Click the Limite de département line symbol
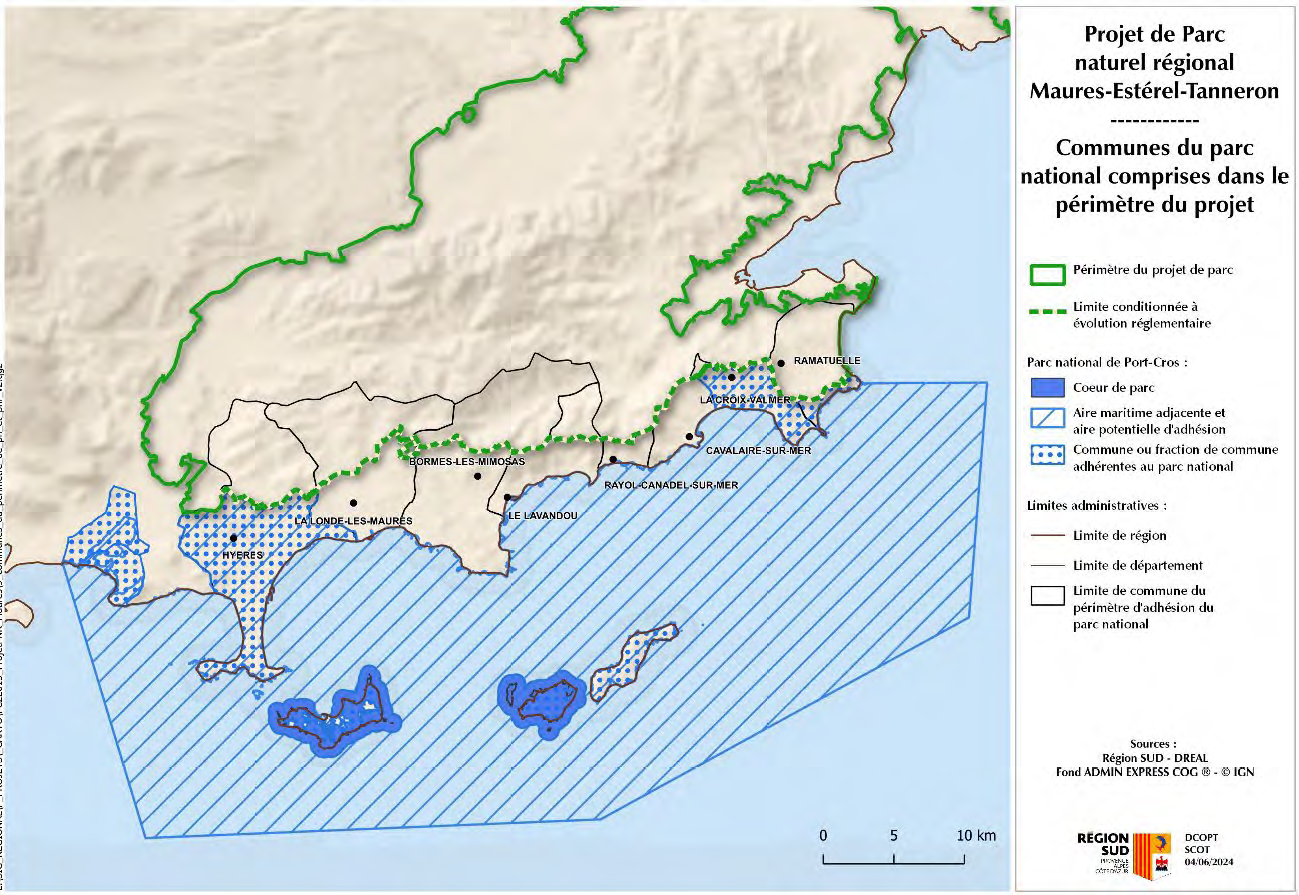This screenshot has height=895, width=1299. pos(1046,566)
